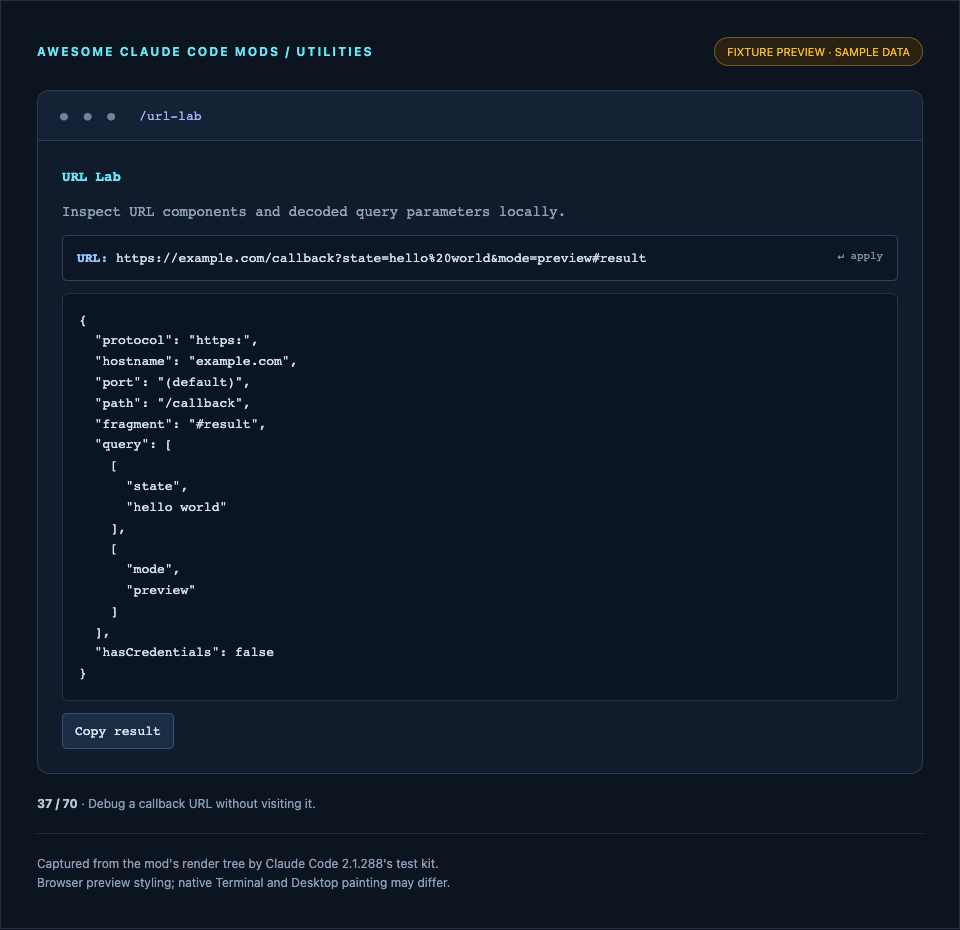This screenshot has height=930, width=960.
Task: Click the "hello world" value
Action: point(176,507)
